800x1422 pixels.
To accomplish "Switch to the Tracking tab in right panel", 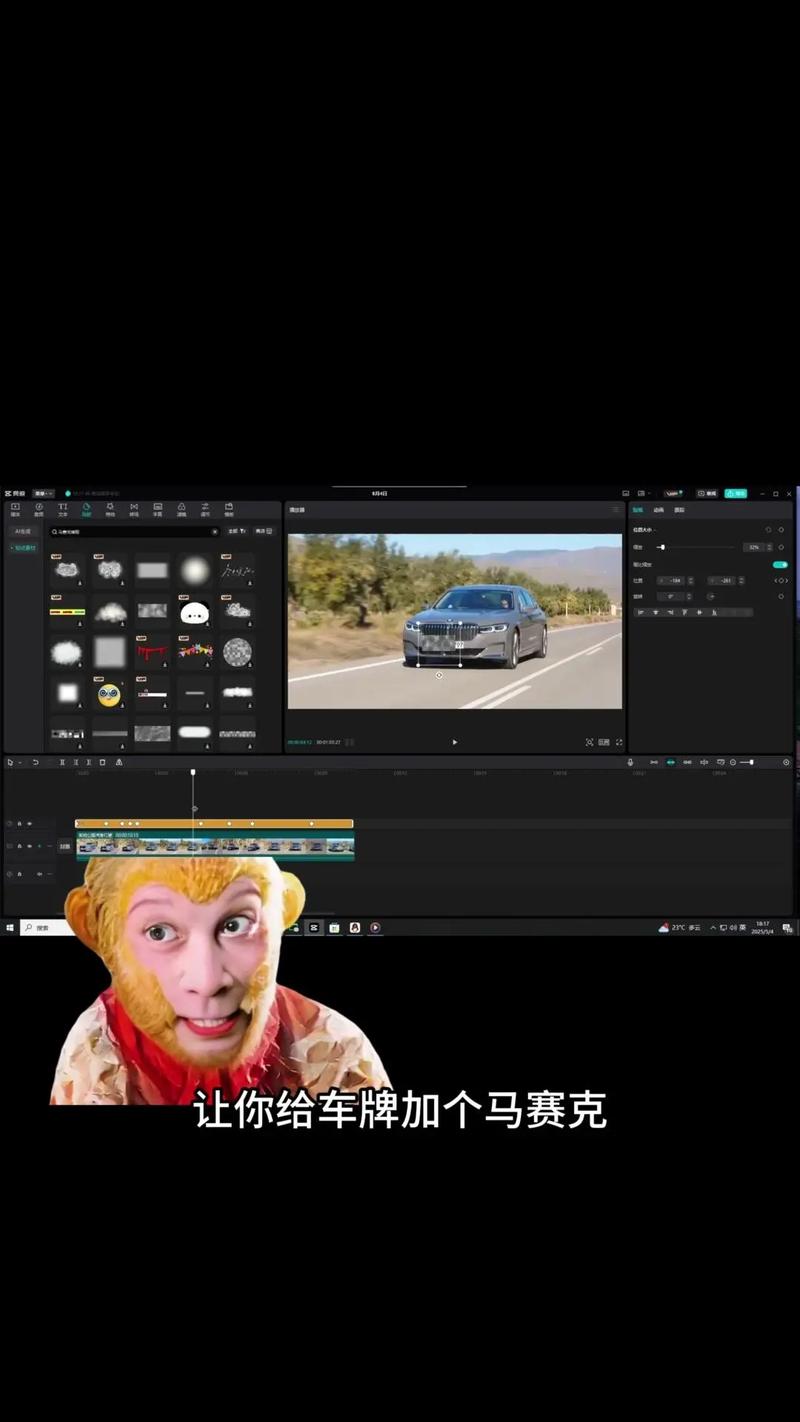I will click(x=679, y=509).
